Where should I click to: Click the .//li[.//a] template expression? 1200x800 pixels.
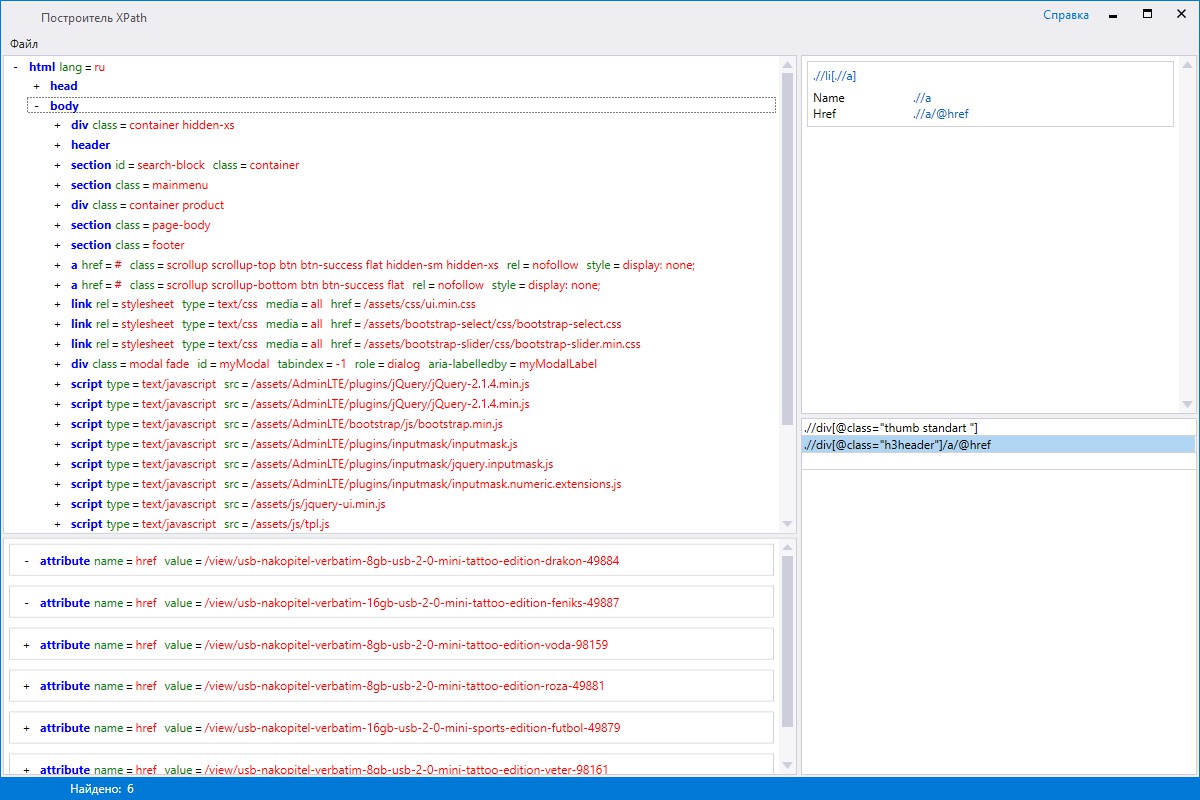835,76
